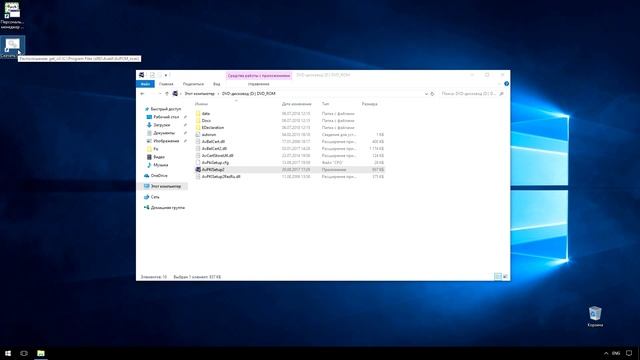Click the Корзина recycle bin desktop icon
The height and width of the screenshot is (360, 640).
595,316
